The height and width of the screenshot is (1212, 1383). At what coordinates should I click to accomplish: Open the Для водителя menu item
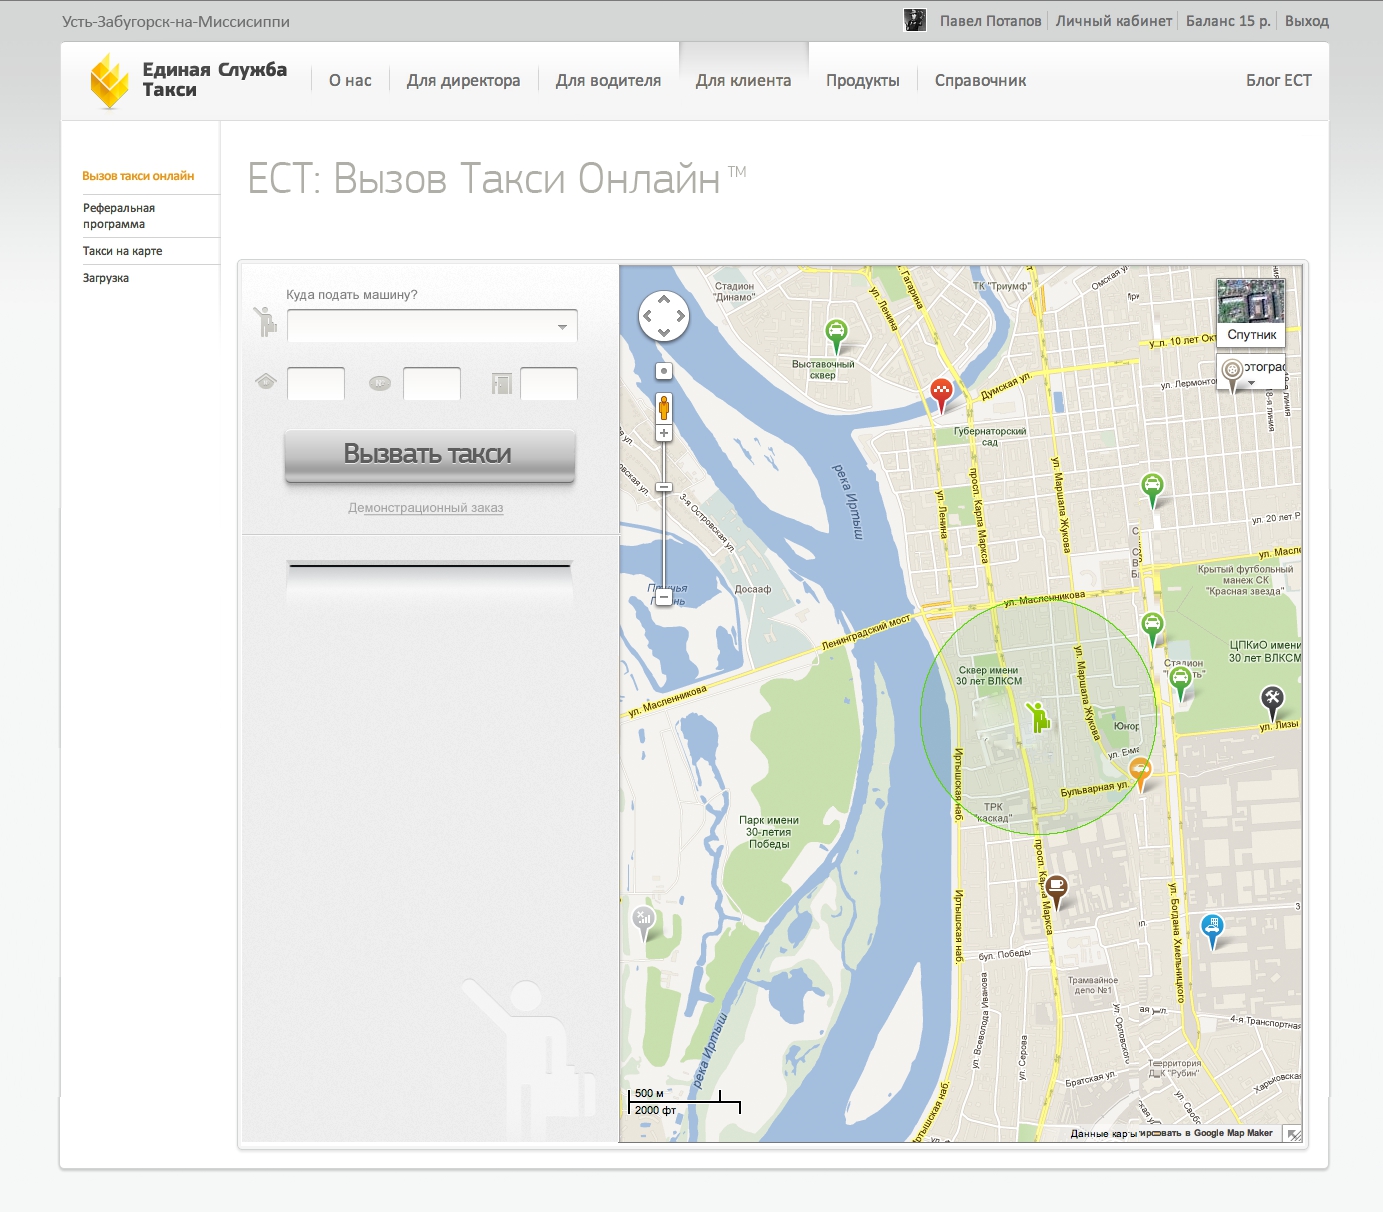609,81
